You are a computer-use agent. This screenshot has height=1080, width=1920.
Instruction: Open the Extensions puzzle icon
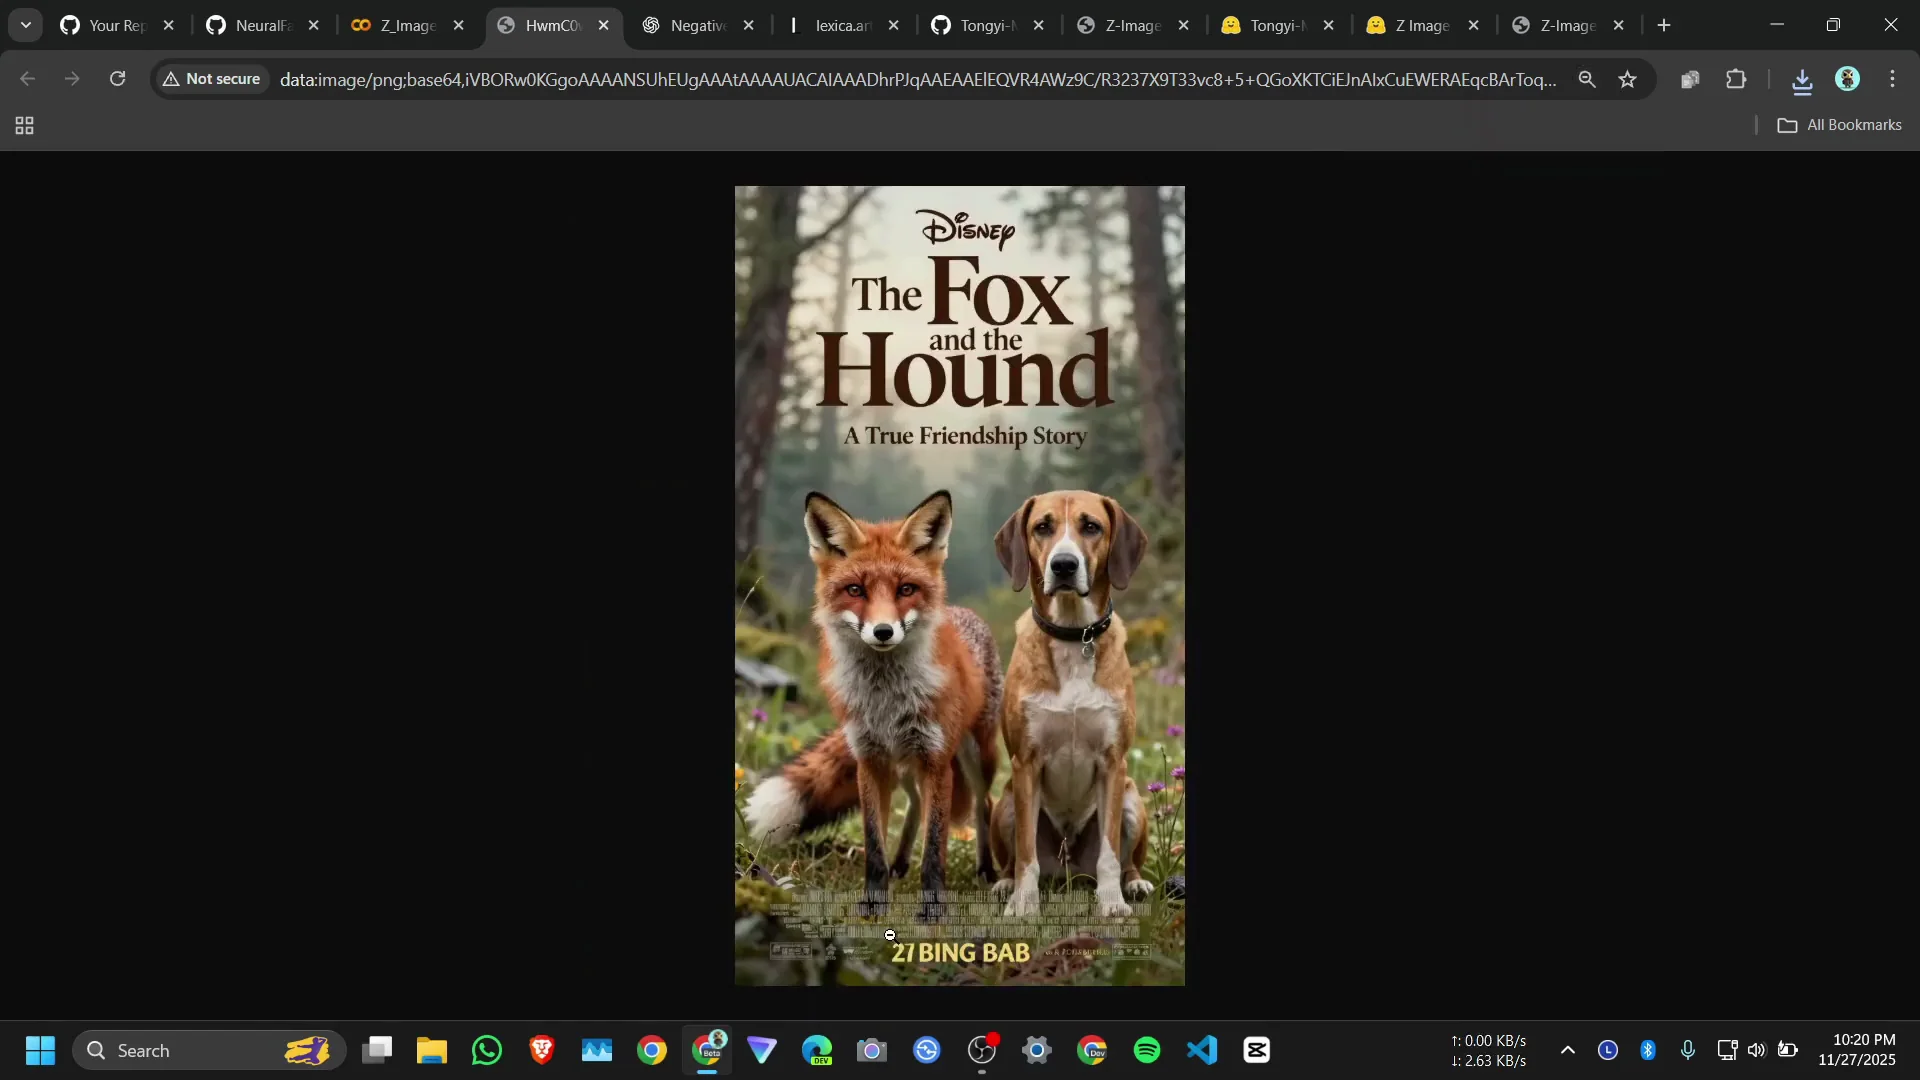click(1737, 79)
